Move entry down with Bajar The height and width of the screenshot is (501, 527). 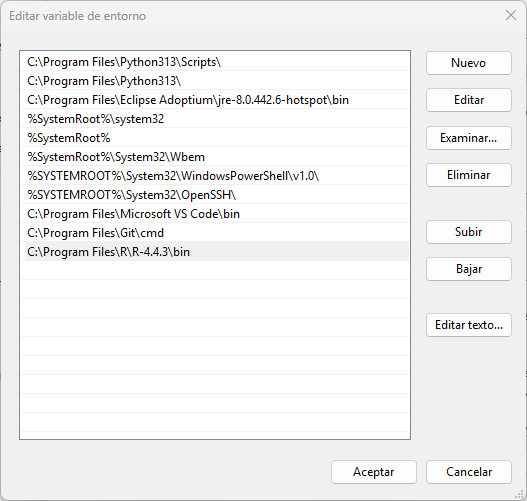(x=469, y=269)
